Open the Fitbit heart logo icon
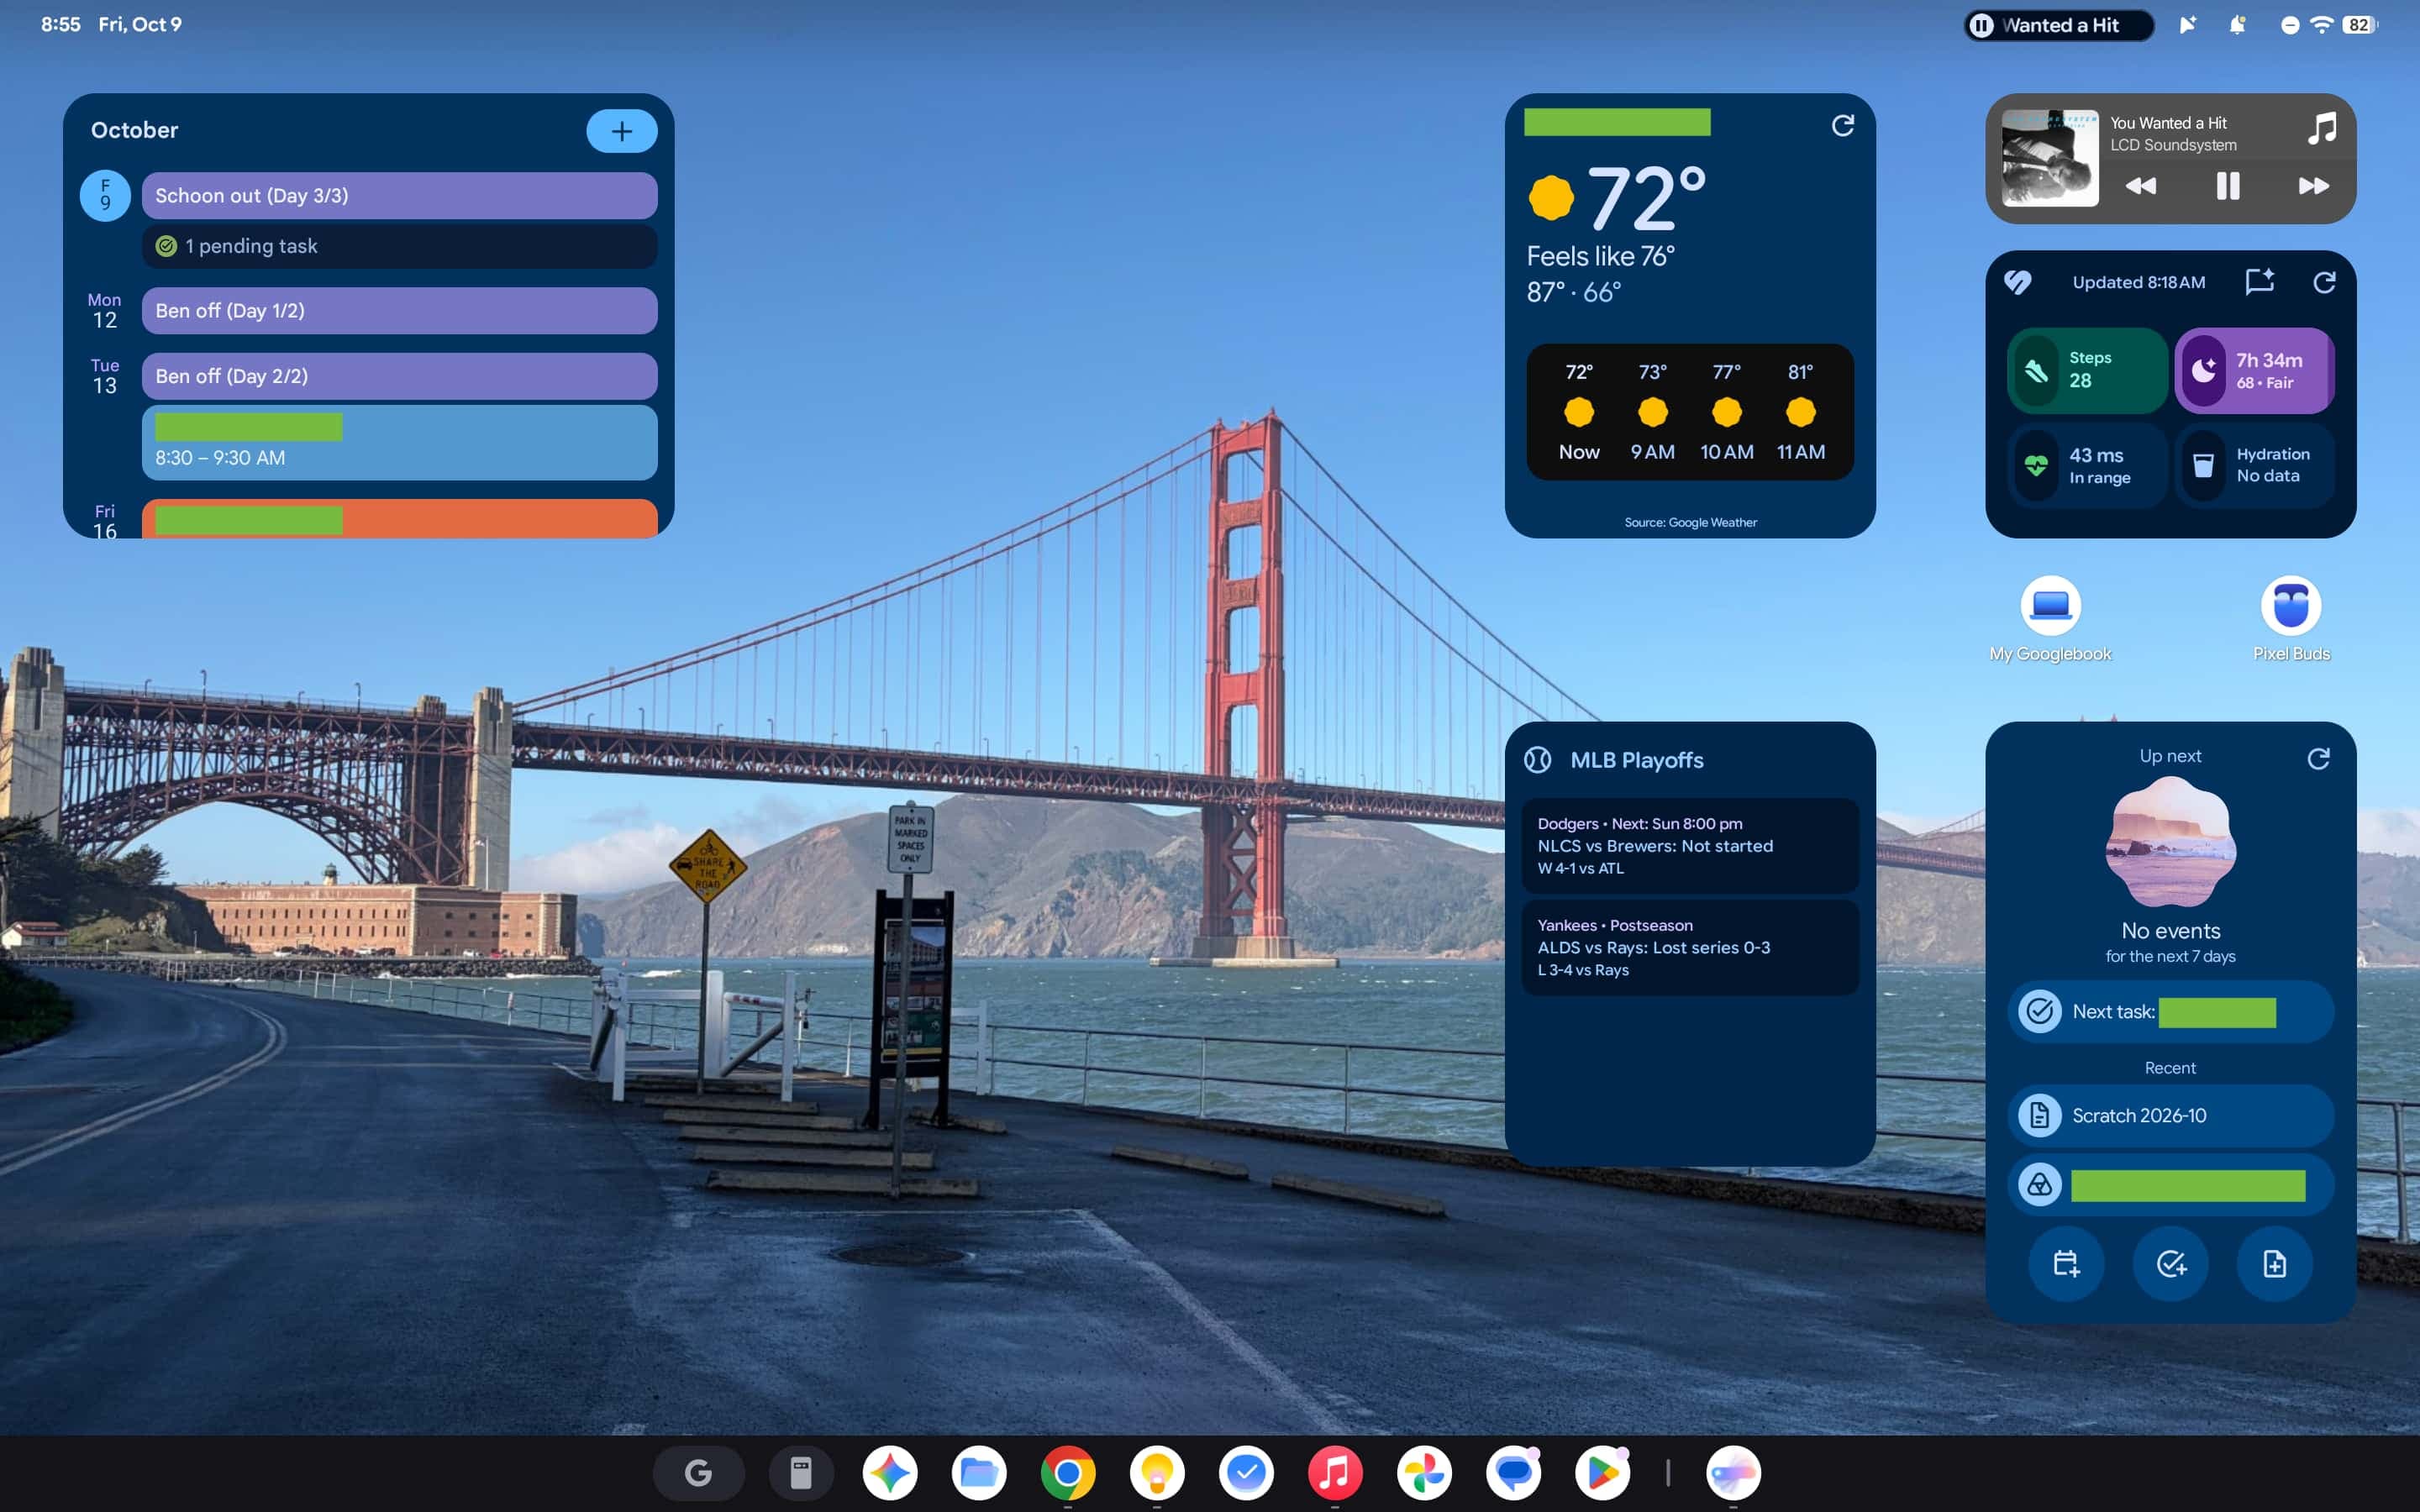 2017,282
